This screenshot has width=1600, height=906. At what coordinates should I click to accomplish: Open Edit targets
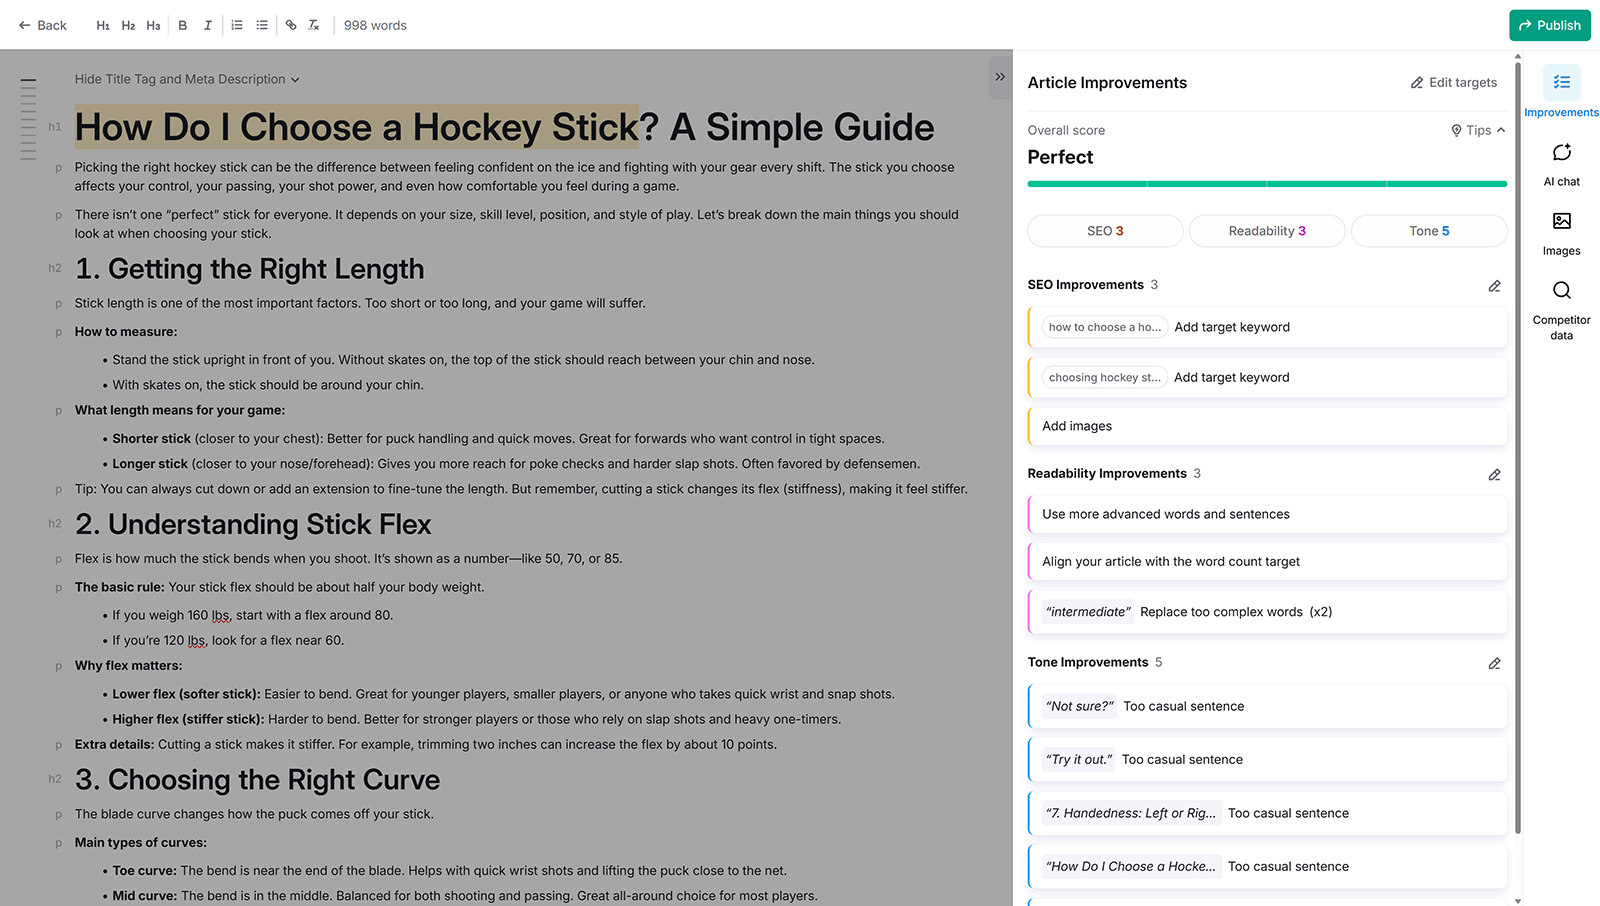click(x=1453, y=82)
